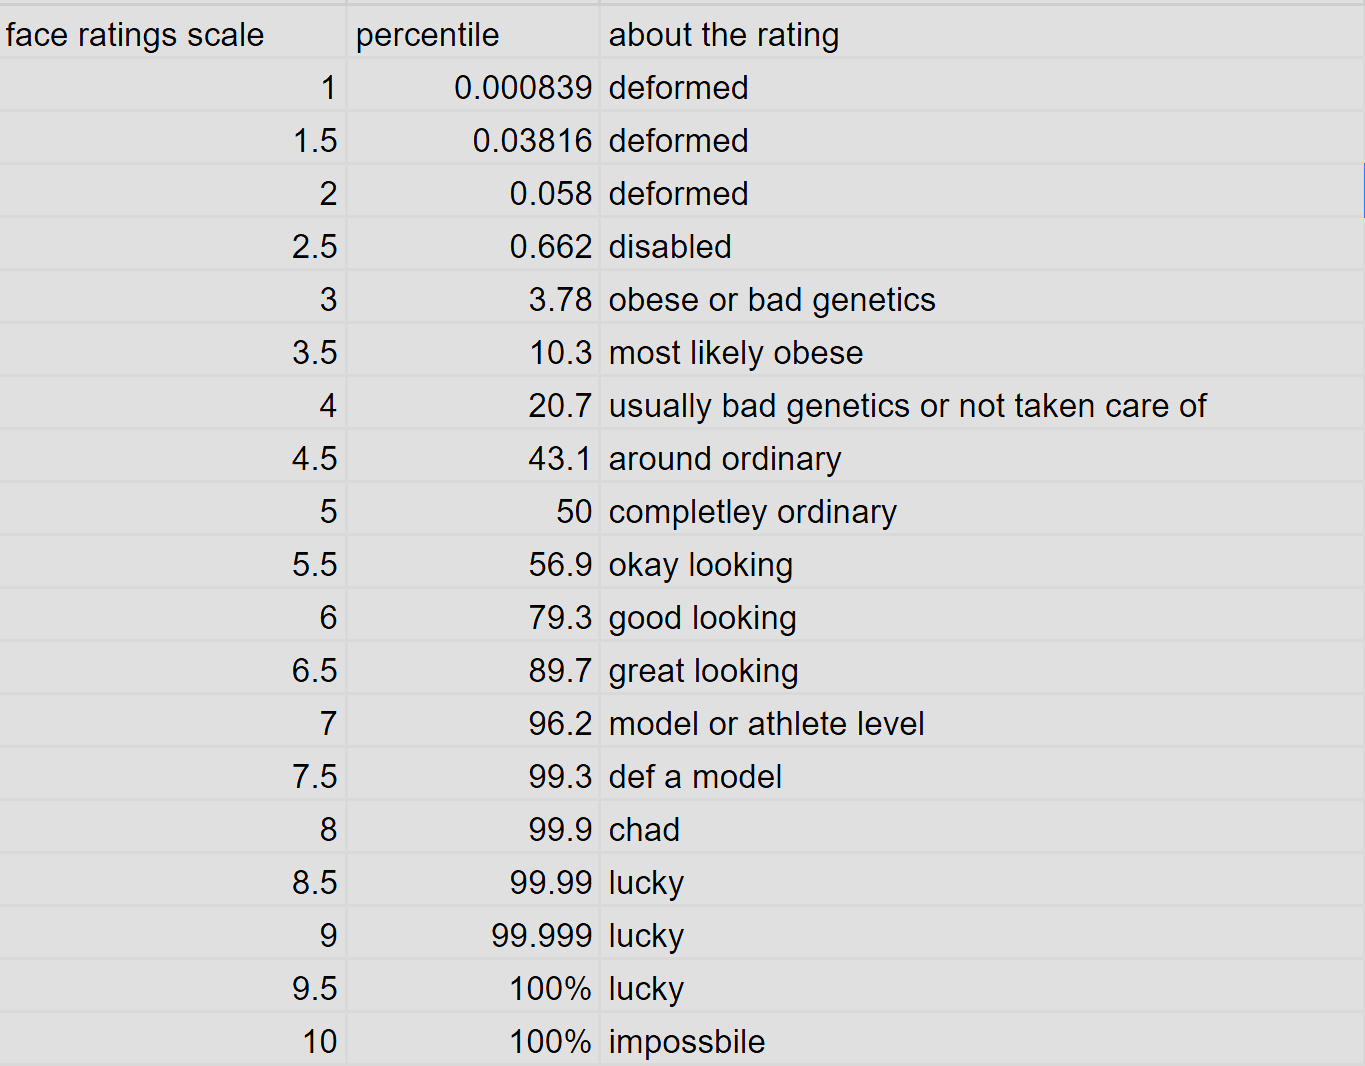Select the 'impossbile' cell
Image resolution: width=1365 pixels, height=1066 pixels.
point(687,1042)
